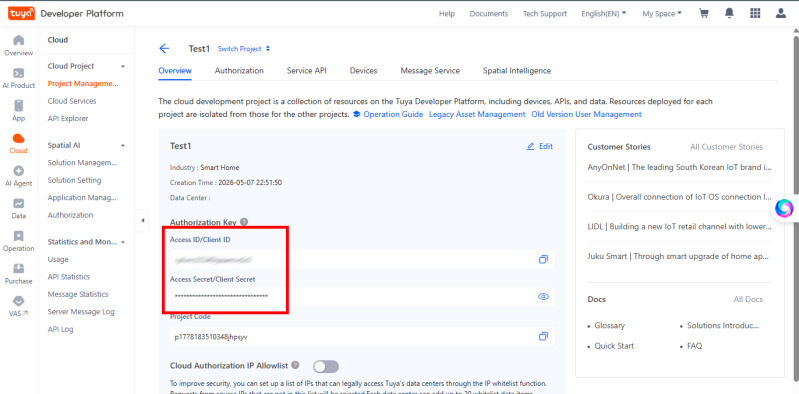Open VAS external link in sidebar
Image resolution: width=799 pixels, height=394 pixels.
click(x=18, y=306)
